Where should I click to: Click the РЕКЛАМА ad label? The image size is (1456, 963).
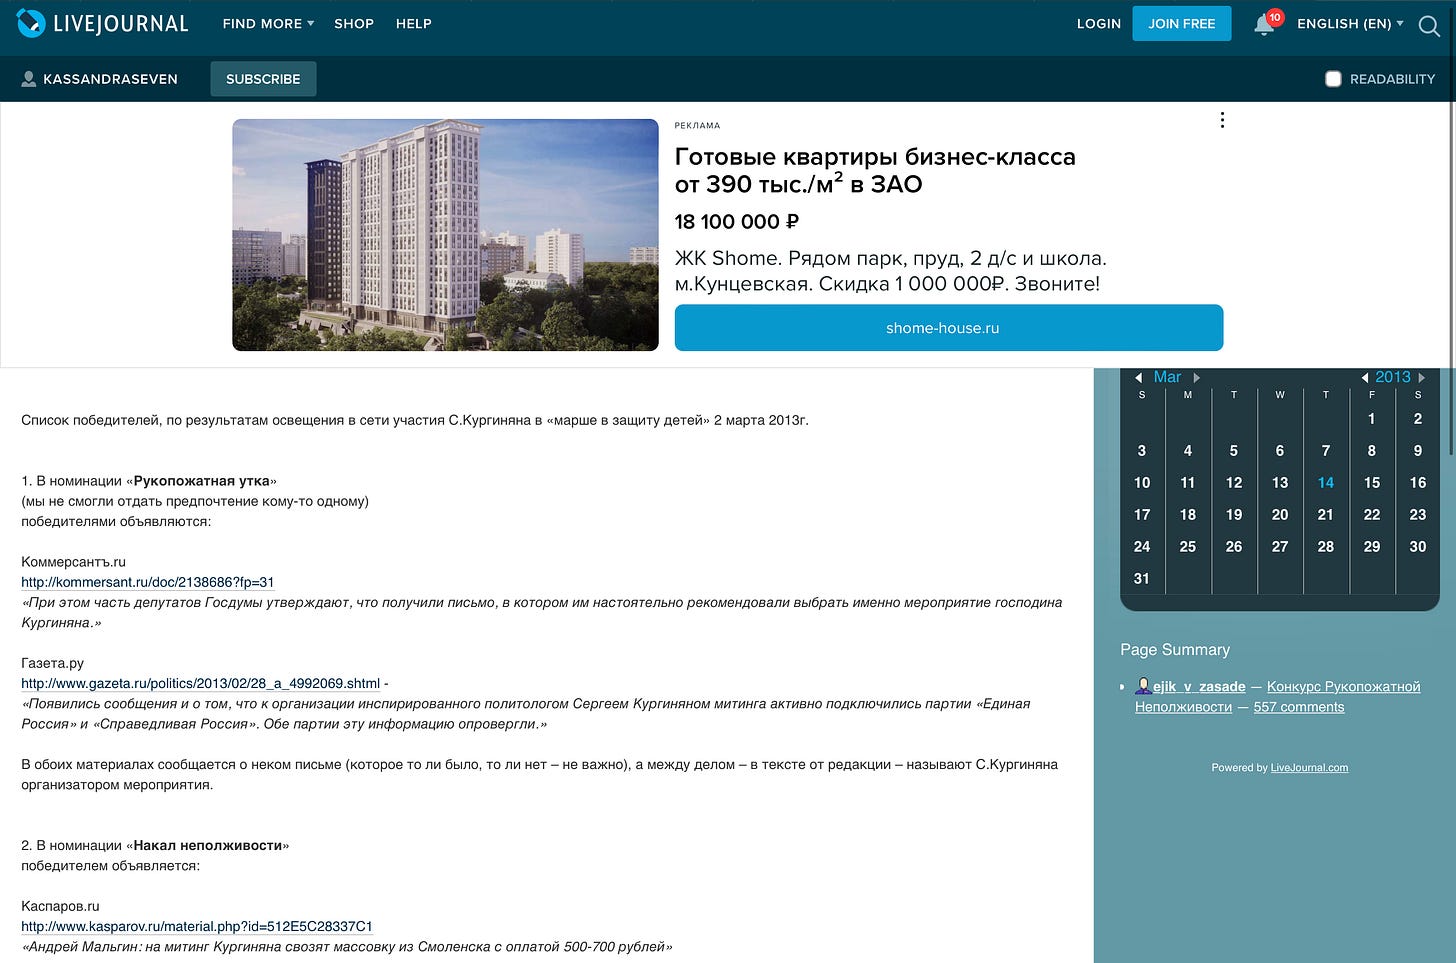point(697,126)
